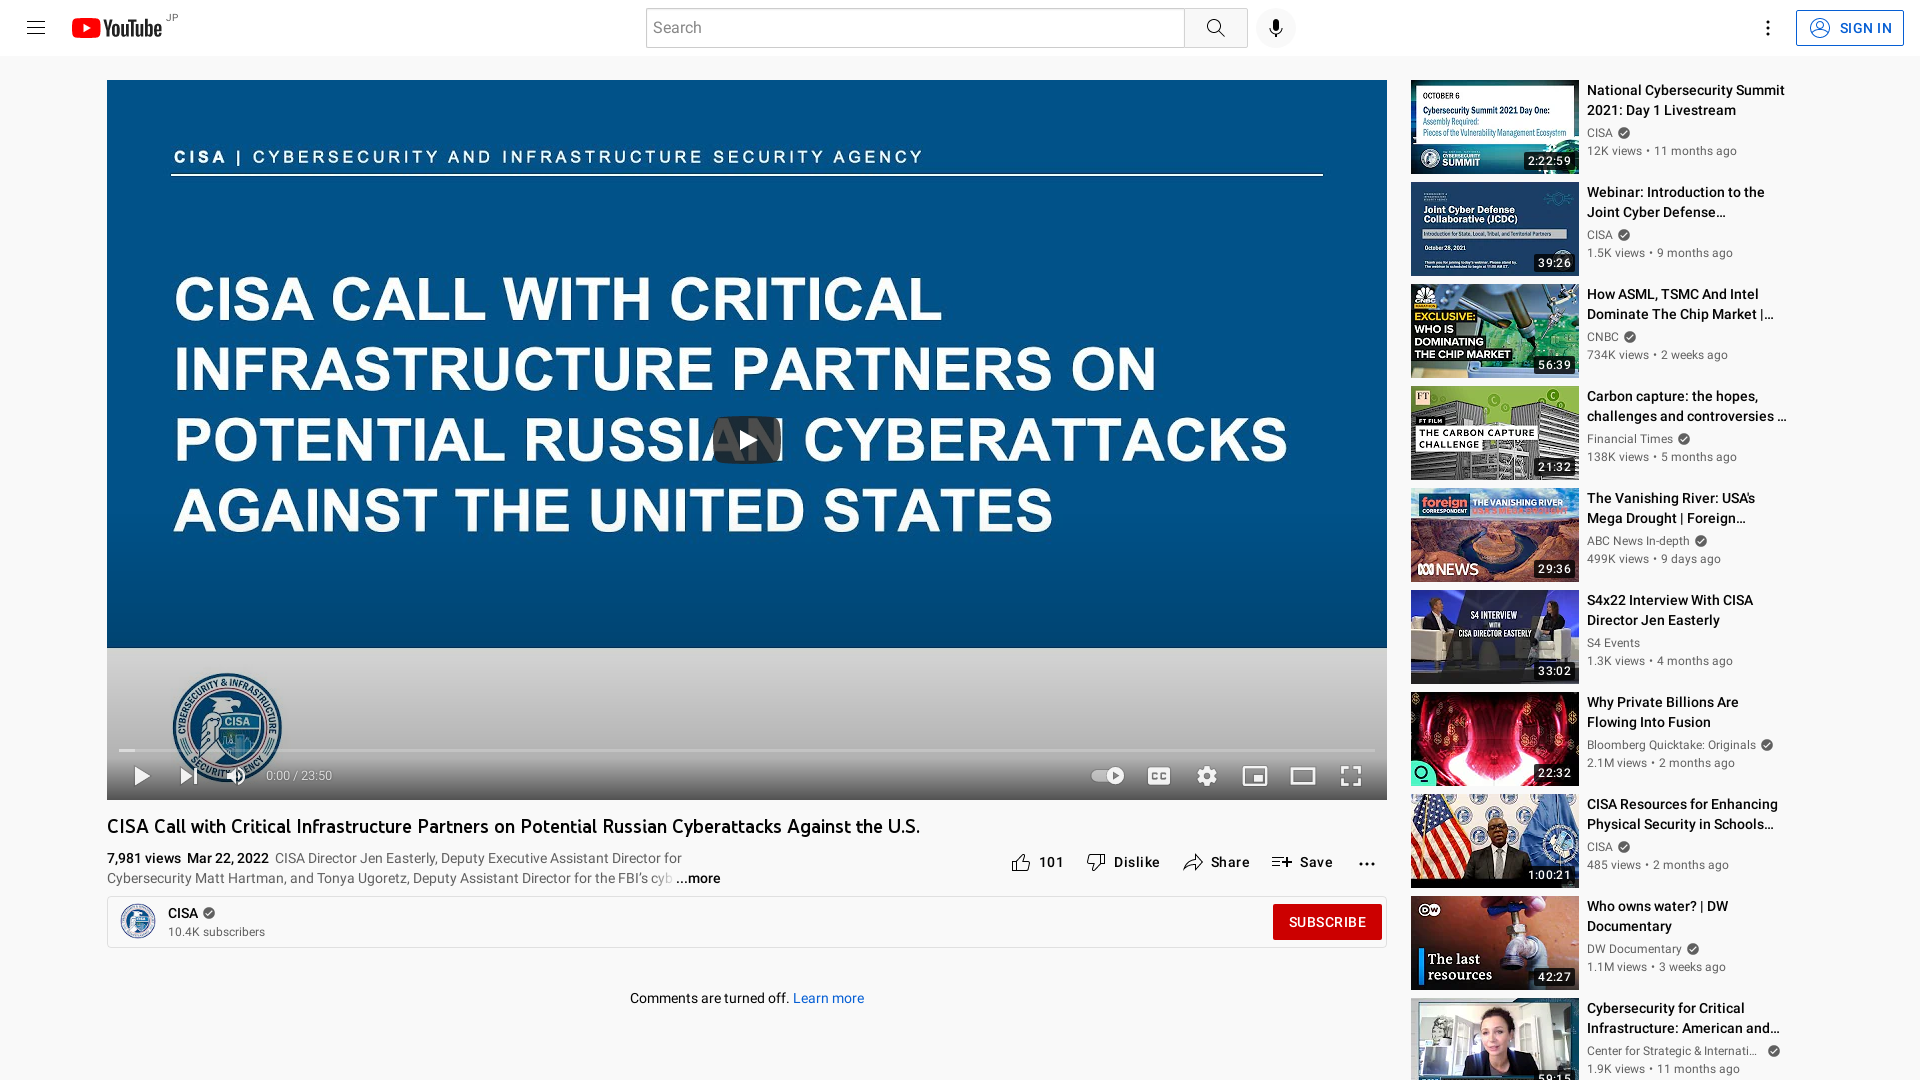Open National Cybersecurity Summit 2021 title
This screenshot has height=1080, width=1920.
[1685, 101]
